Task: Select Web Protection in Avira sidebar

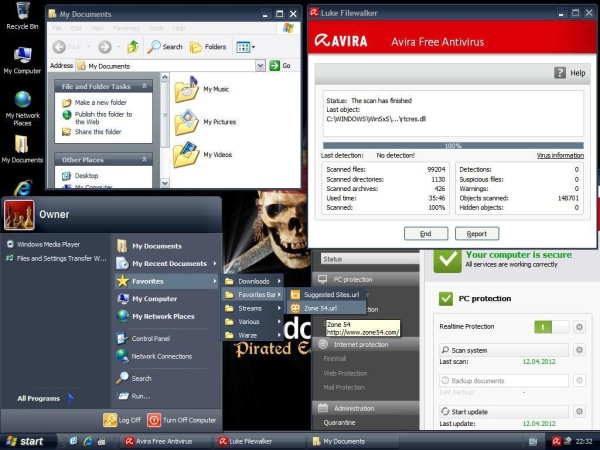Action: coord(345,373)
